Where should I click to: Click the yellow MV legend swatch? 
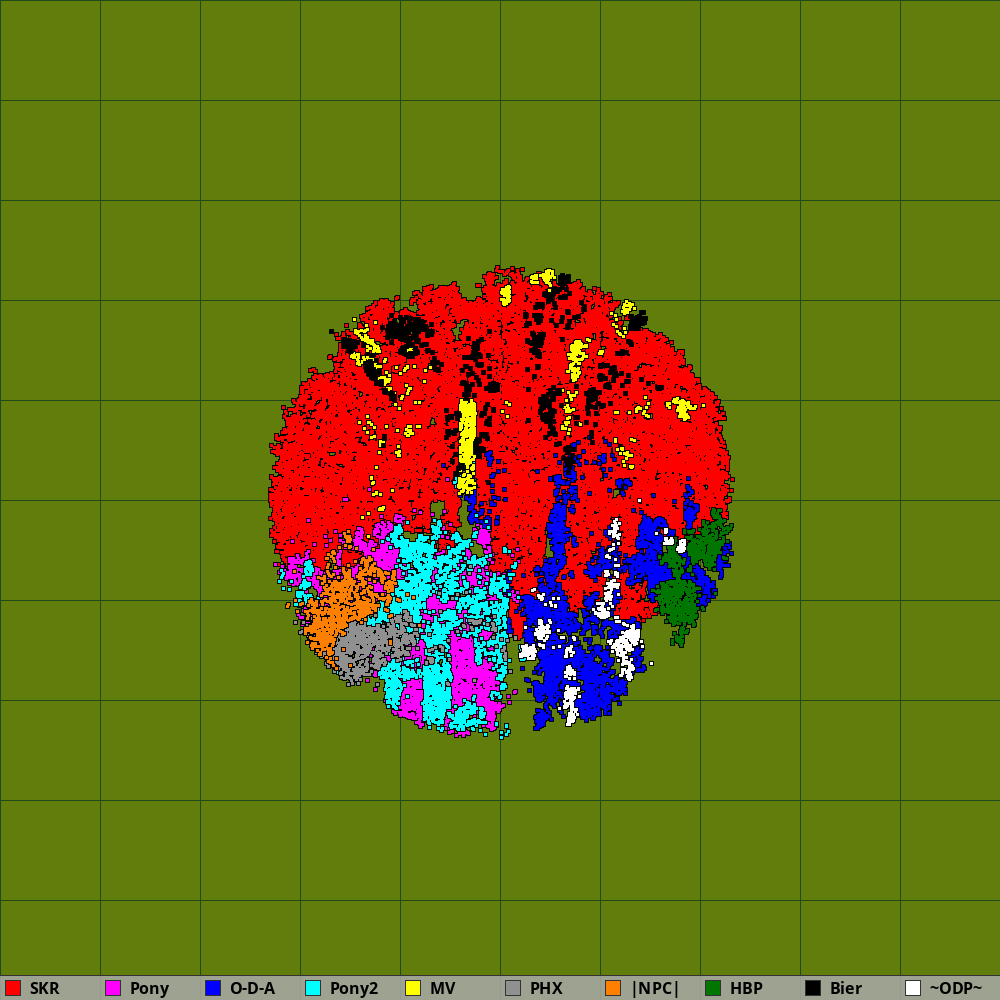pyautogui.click(x=413, y=988)
